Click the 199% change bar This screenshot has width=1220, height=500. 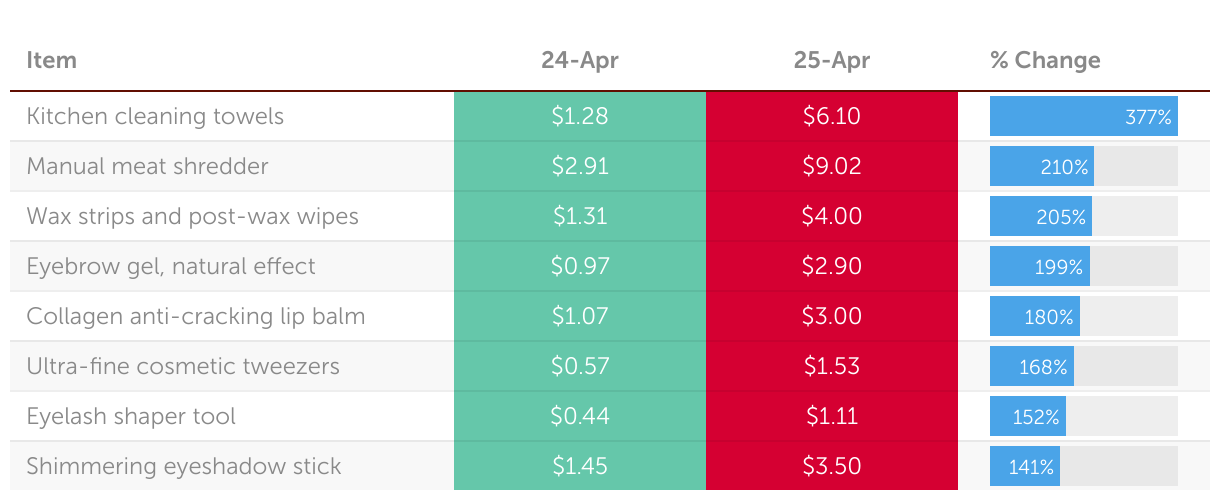tap(1084, 266)
